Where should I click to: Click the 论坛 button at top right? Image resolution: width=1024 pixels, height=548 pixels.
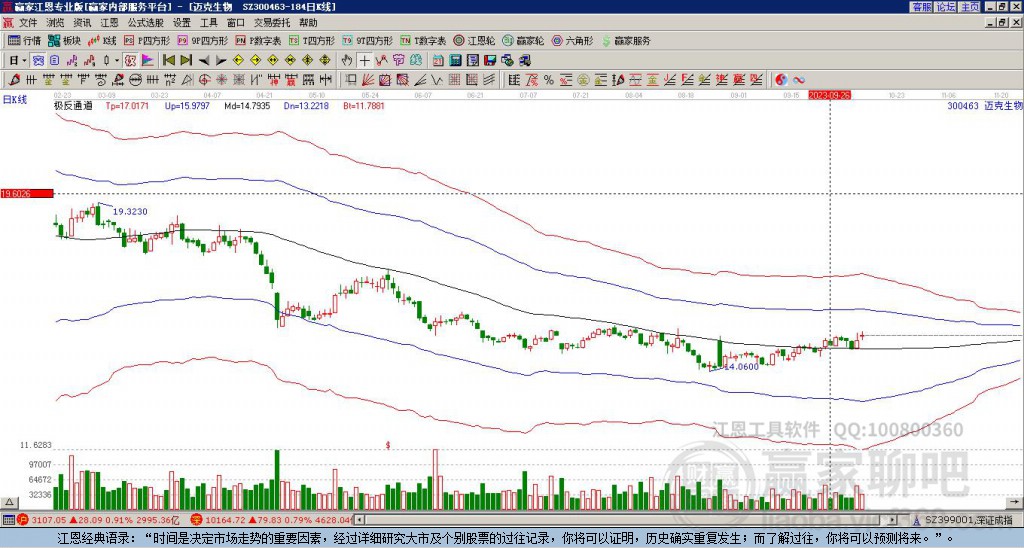click(x=945, y=7)
